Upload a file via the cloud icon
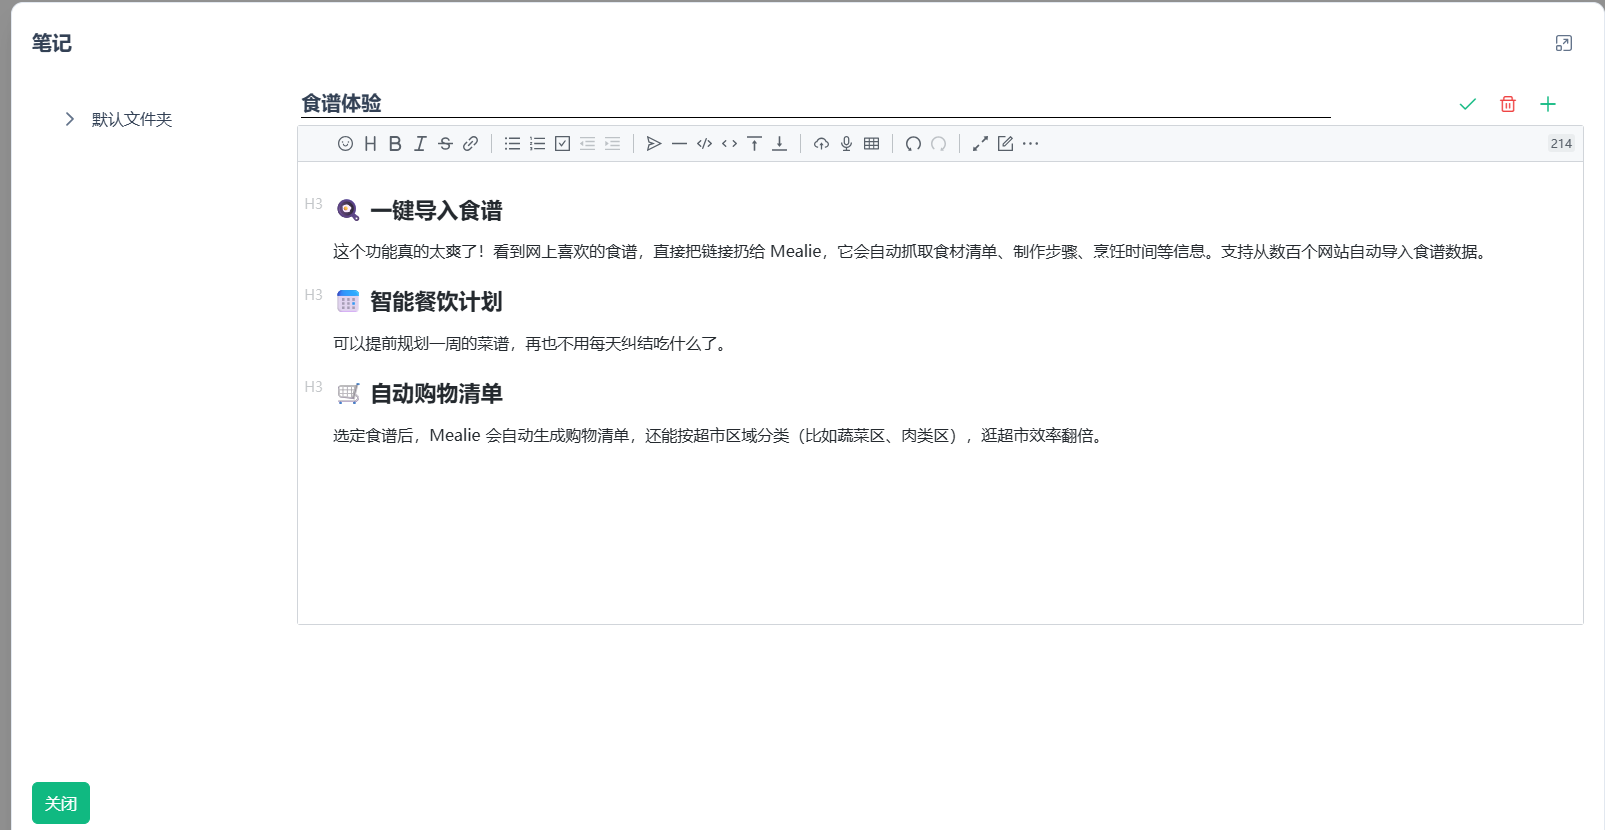 (x=821, y=144)
